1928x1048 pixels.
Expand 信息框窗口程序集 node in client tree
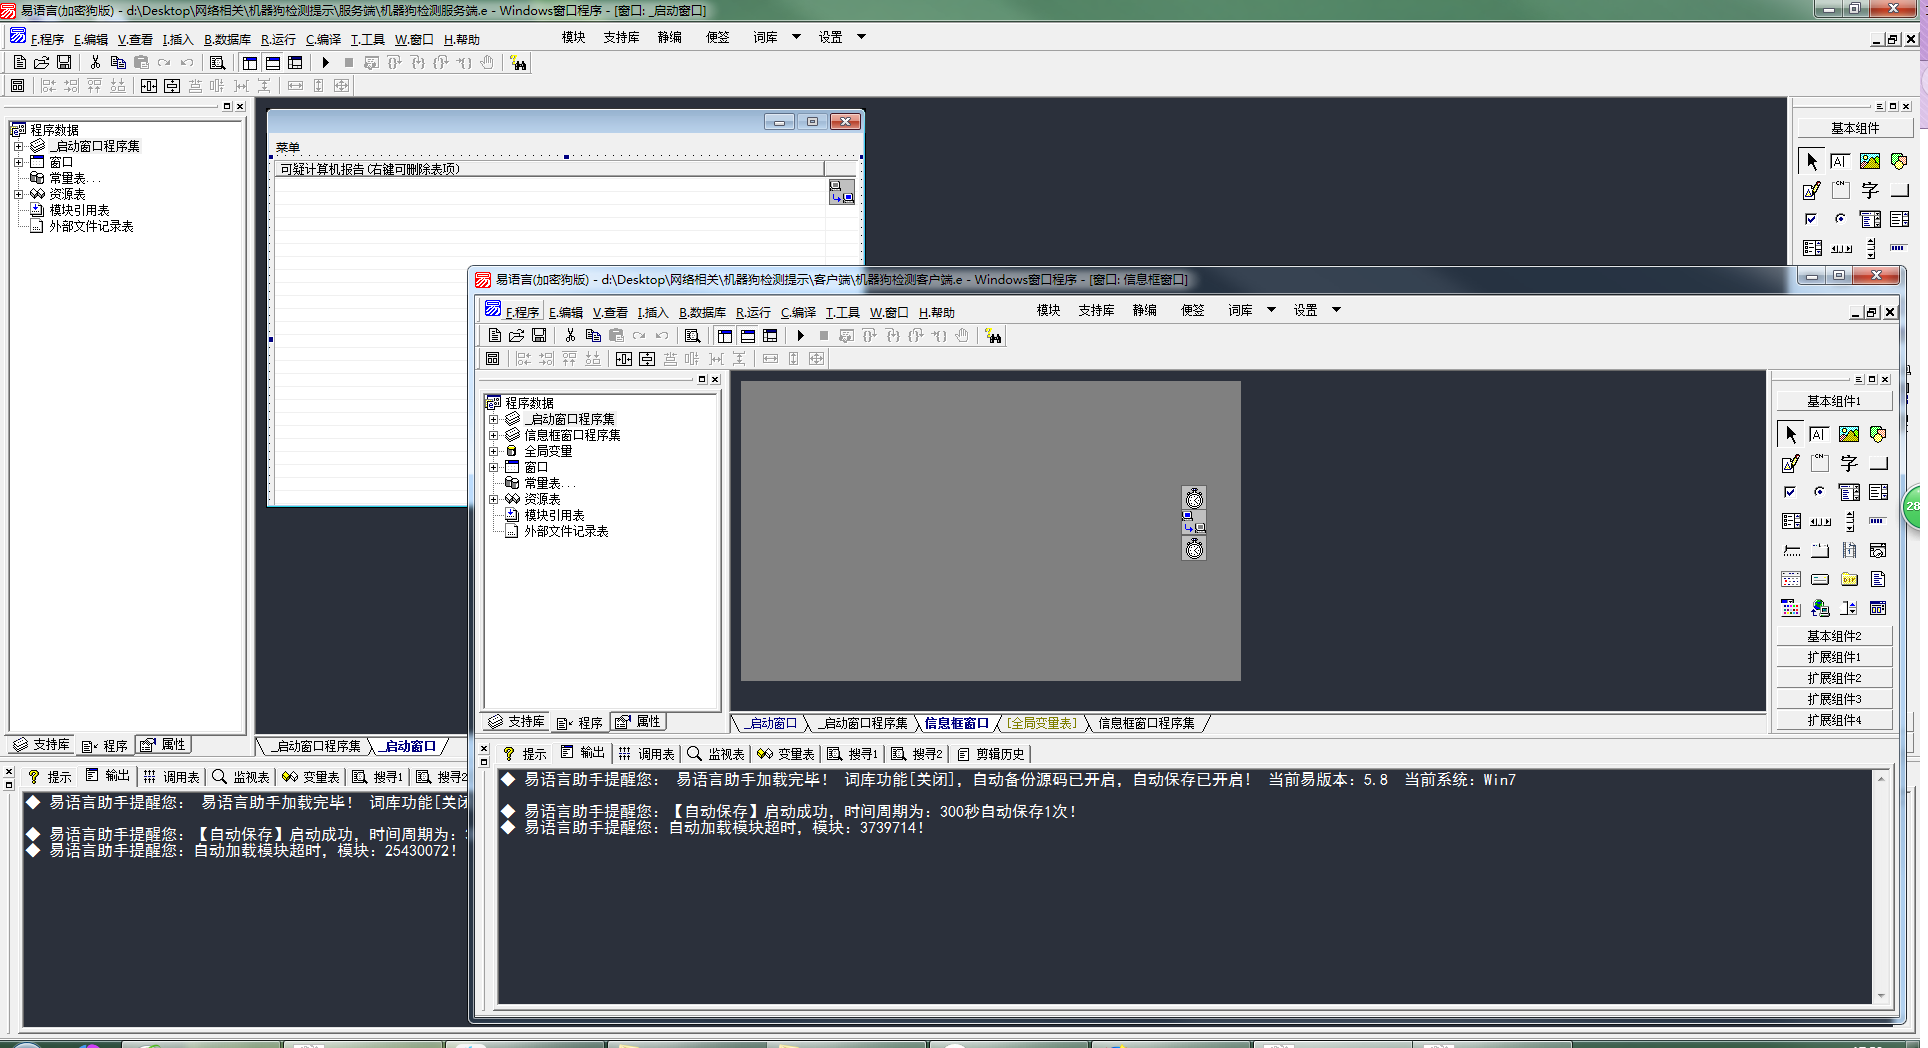point(493,435)
